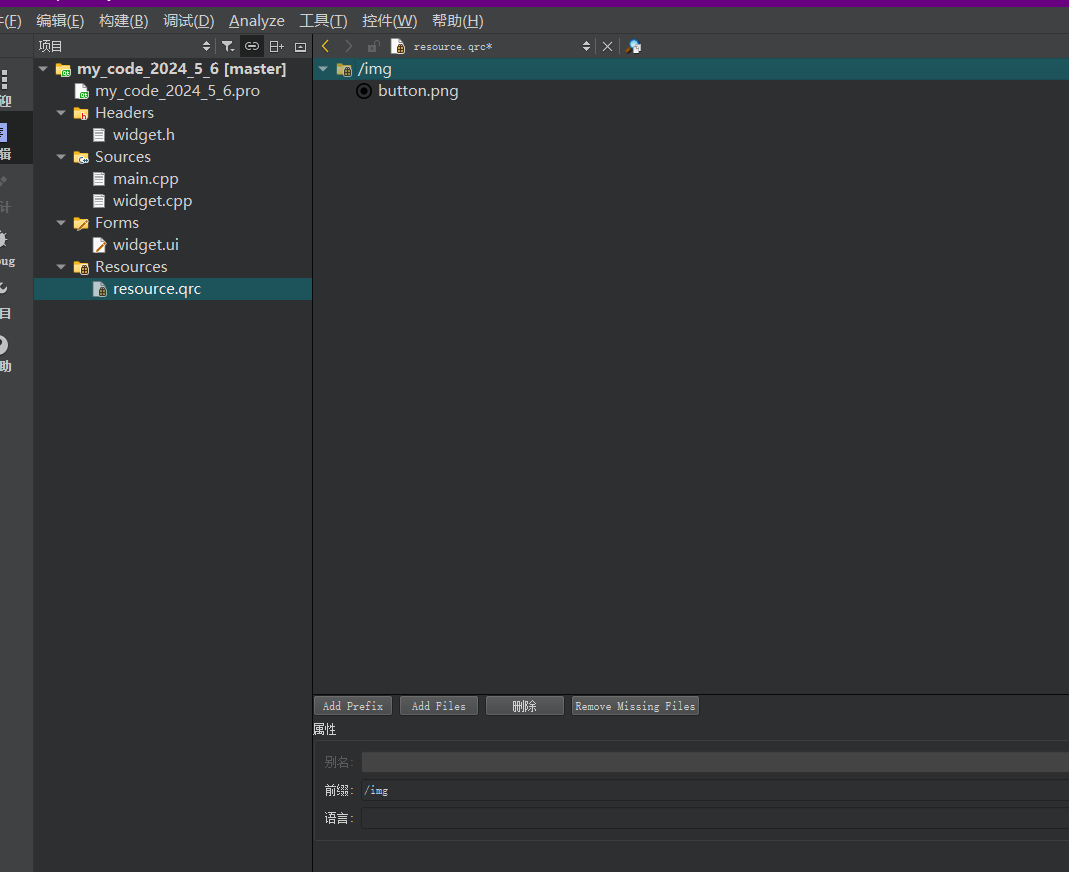Select button.png in resource list
The height and width of the screenshot is (872, 1069).
[x=417, y=91]
